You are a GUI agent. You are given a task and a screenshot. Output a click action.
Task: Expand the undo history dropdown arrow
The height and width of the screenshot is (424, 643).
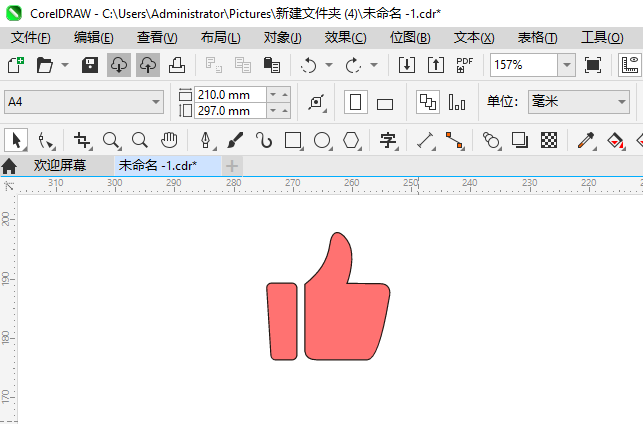(x=329, y=65)
